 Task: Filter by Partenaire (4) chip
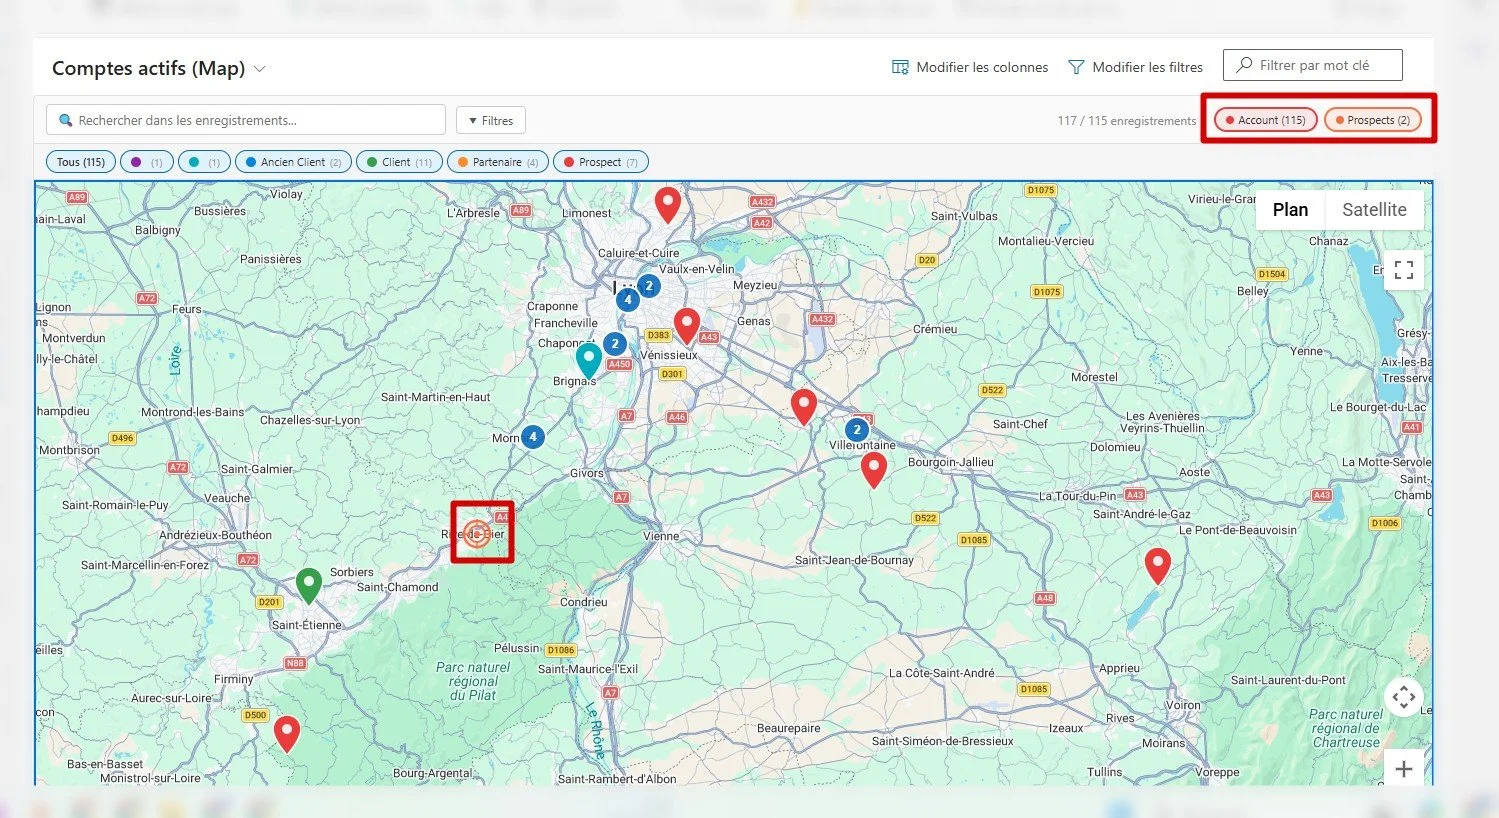coord(497,162)
